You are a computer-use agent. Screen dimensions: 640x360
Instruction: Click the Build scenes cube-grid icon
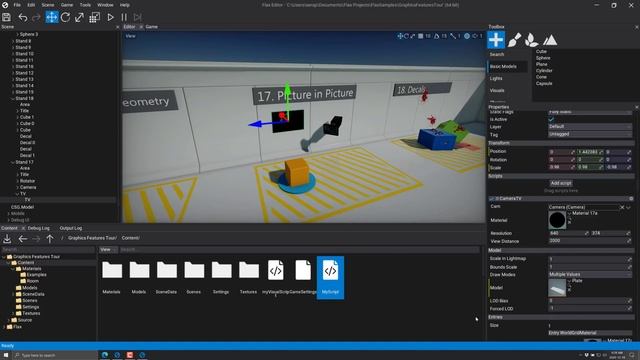(x=95, y=17)
